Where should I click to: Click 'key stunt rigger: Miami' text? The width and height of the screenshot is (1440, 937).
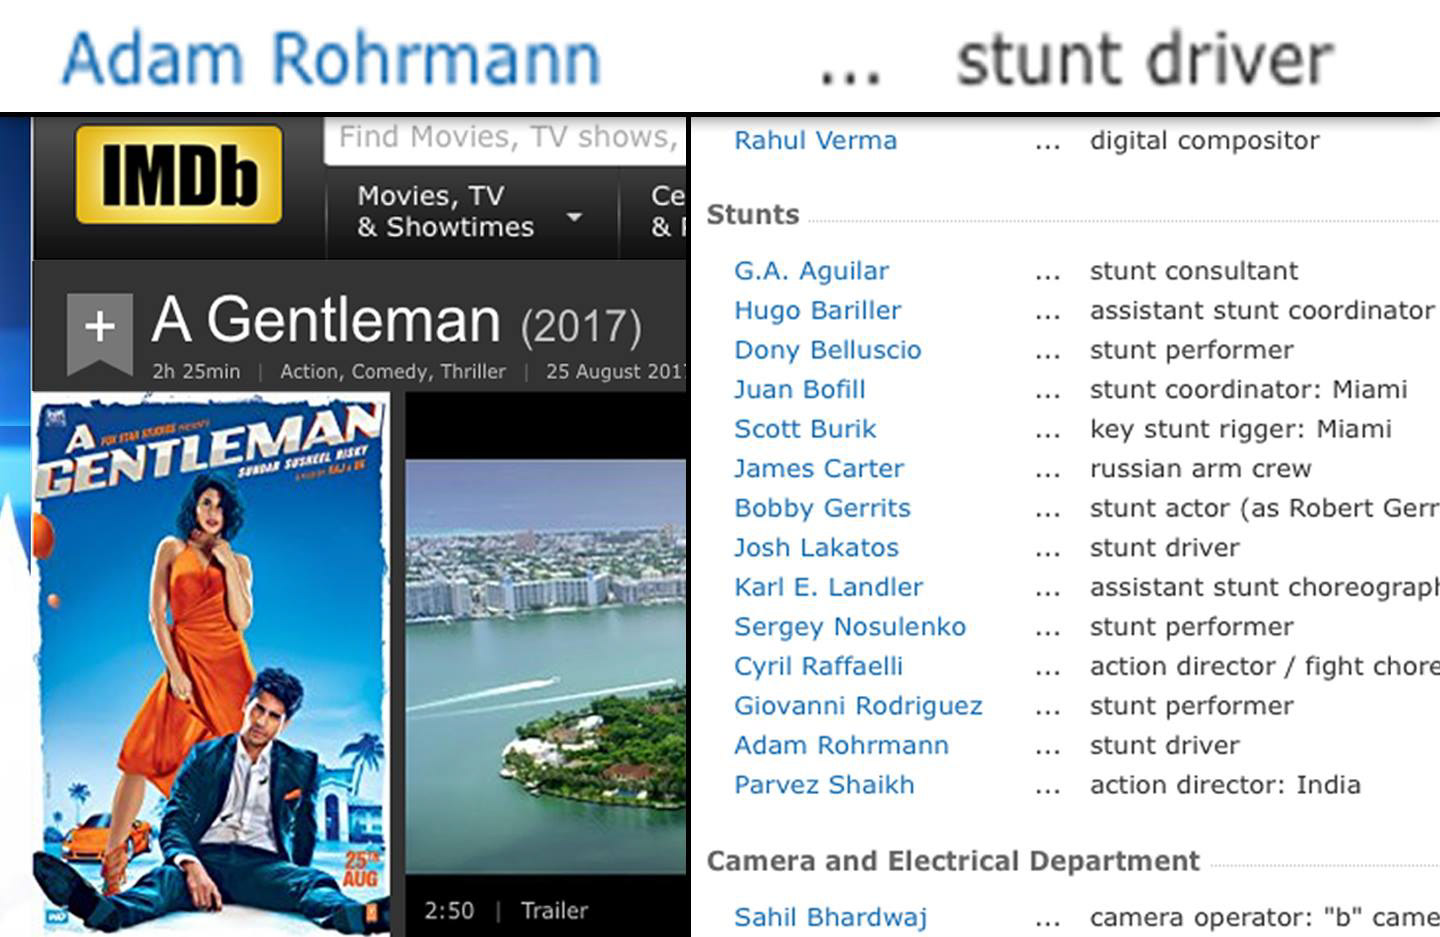(1240, 429)
